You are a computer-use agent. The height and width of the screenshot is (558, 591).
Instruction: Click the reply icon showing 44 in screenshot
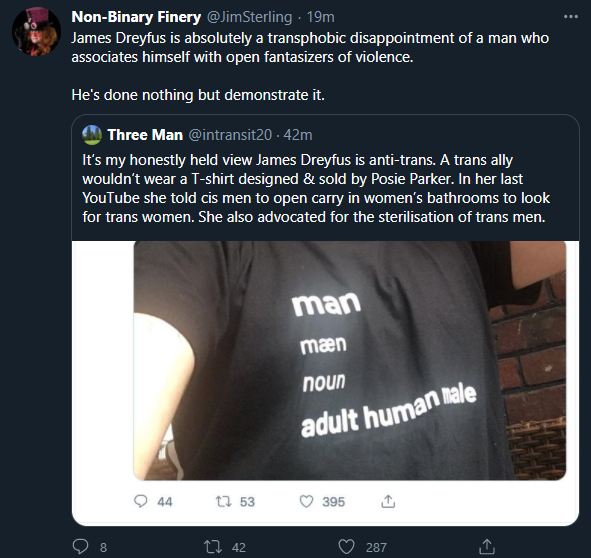141,501
